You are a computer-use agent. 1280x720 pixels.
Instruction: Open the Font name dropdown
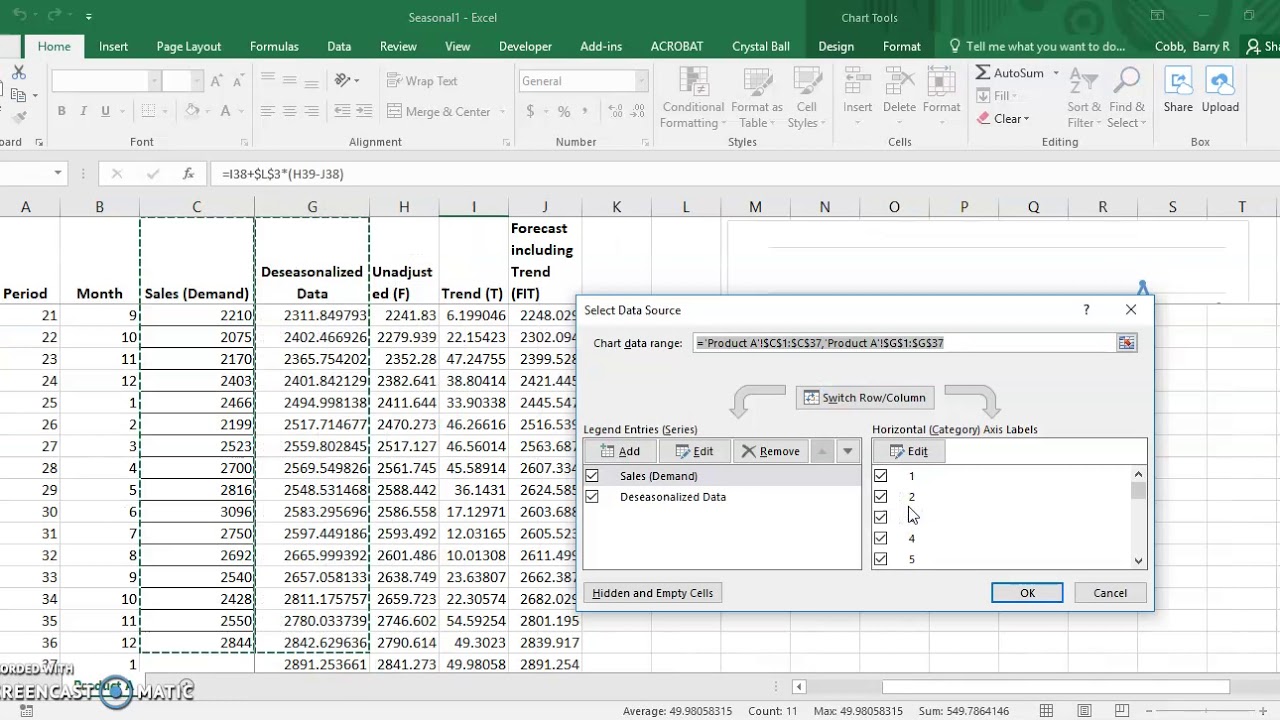pos(154,81)
